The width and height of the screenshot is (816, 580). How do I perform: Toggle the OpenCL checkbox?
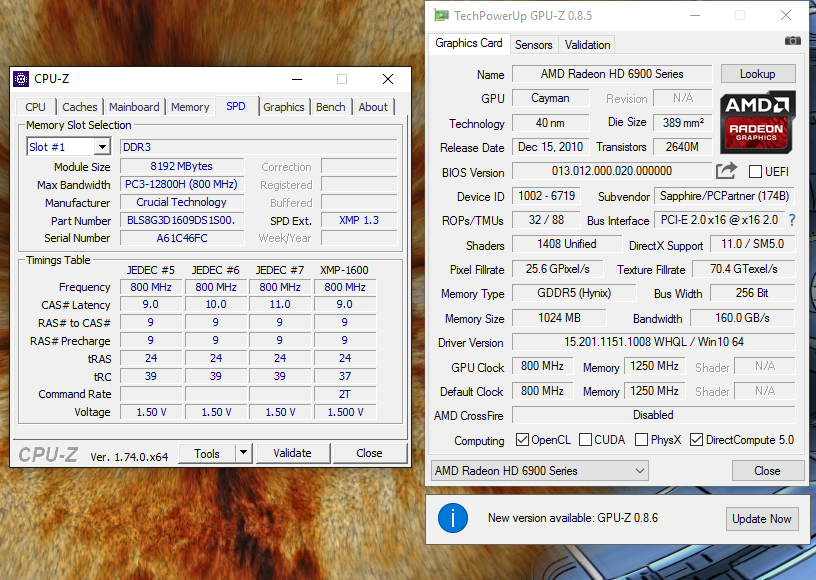pos(522,440)
